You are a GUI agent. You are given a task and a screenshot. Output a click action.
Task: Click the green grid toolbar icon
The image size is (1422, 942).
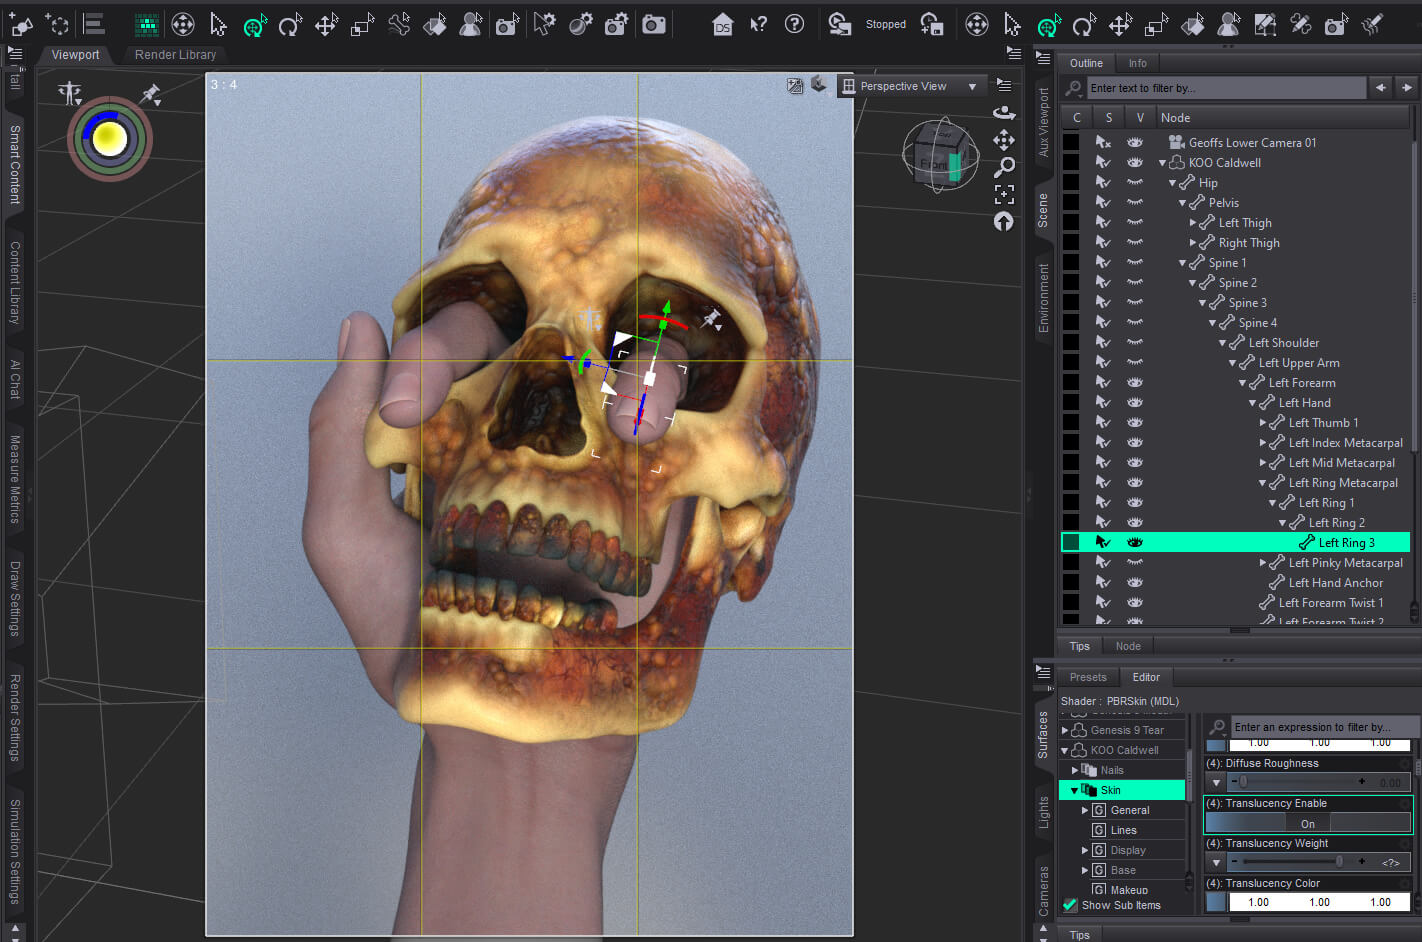pyautogui.click(x=147, y=25)
